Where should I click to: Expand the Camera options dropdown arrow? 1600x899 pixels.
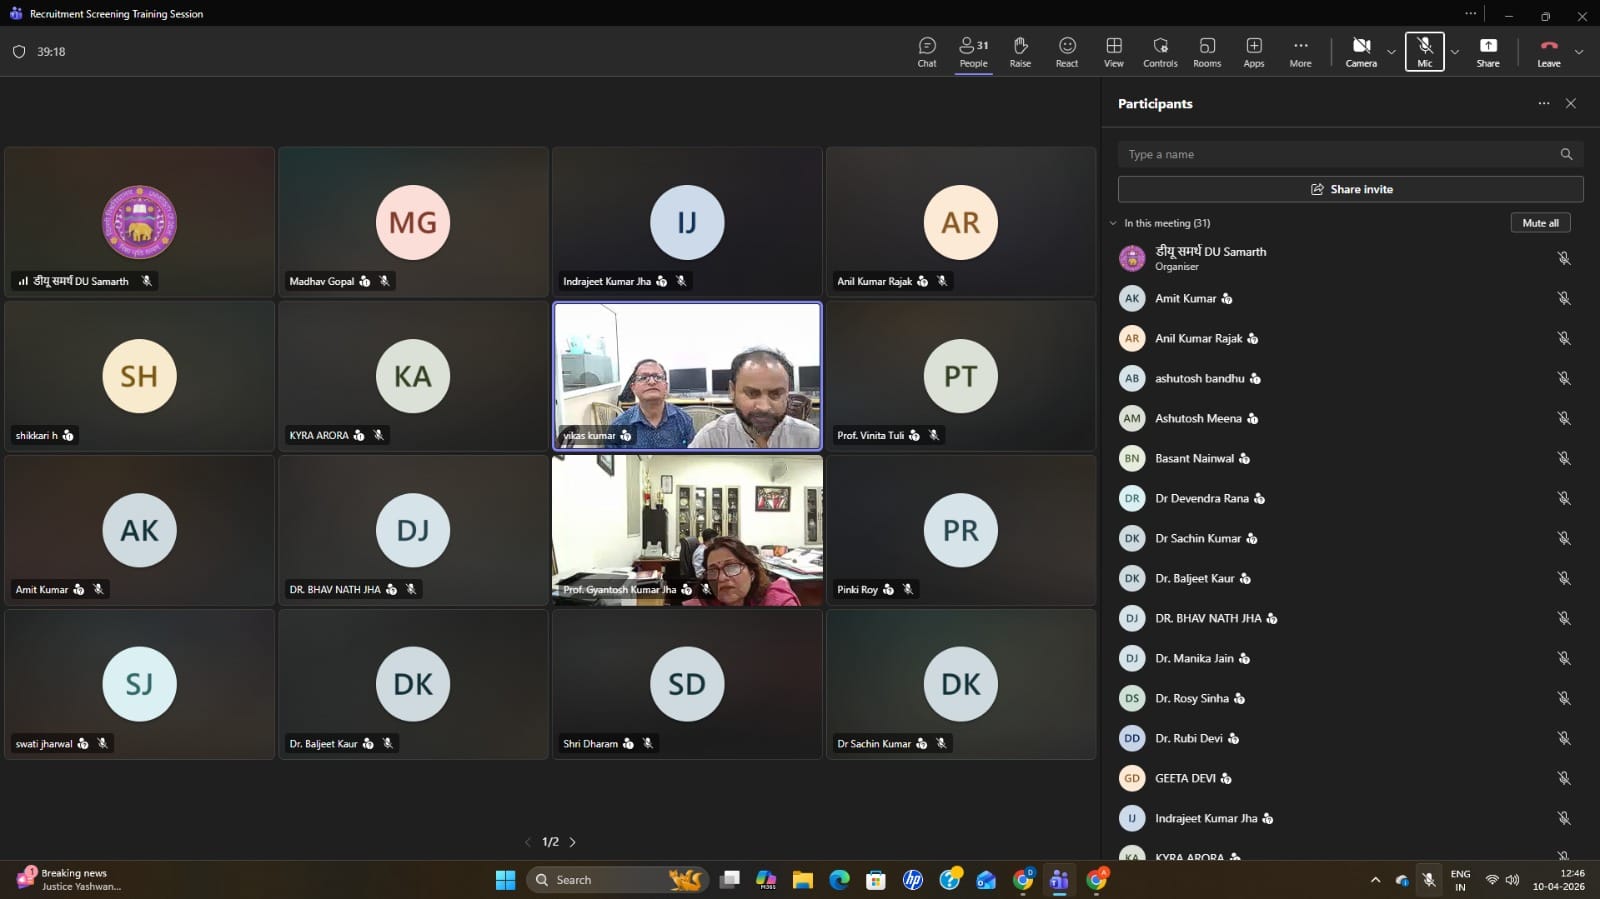tap(1391, 52)
